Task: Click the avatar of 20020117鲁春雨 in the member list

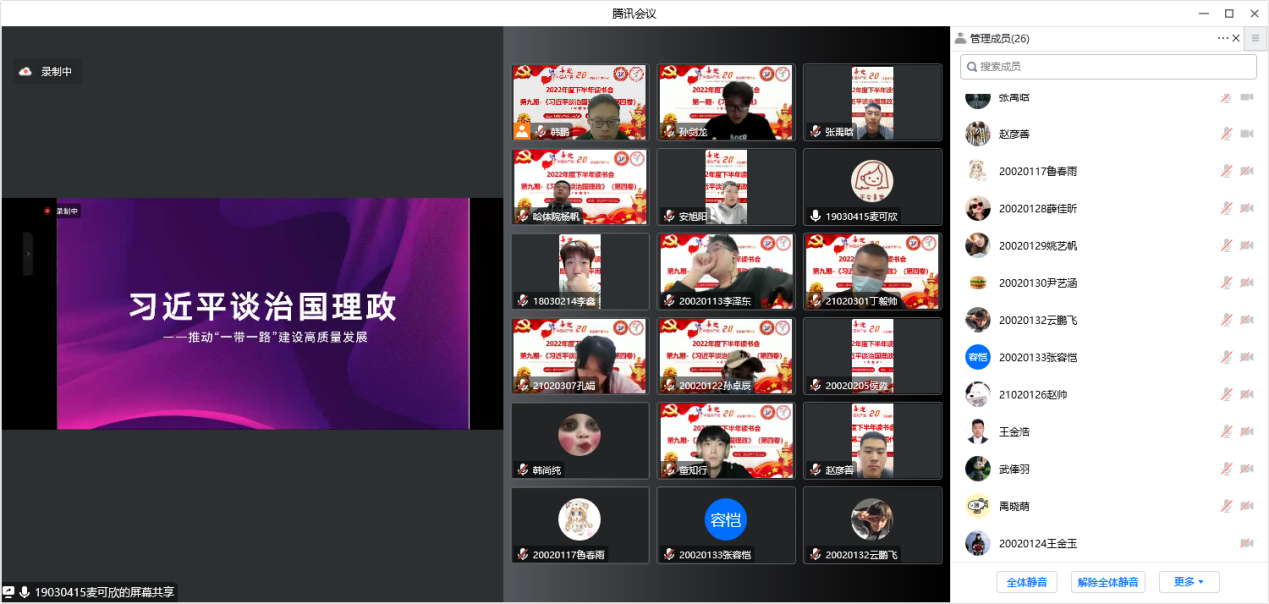Action: click(x=978, y=171)
